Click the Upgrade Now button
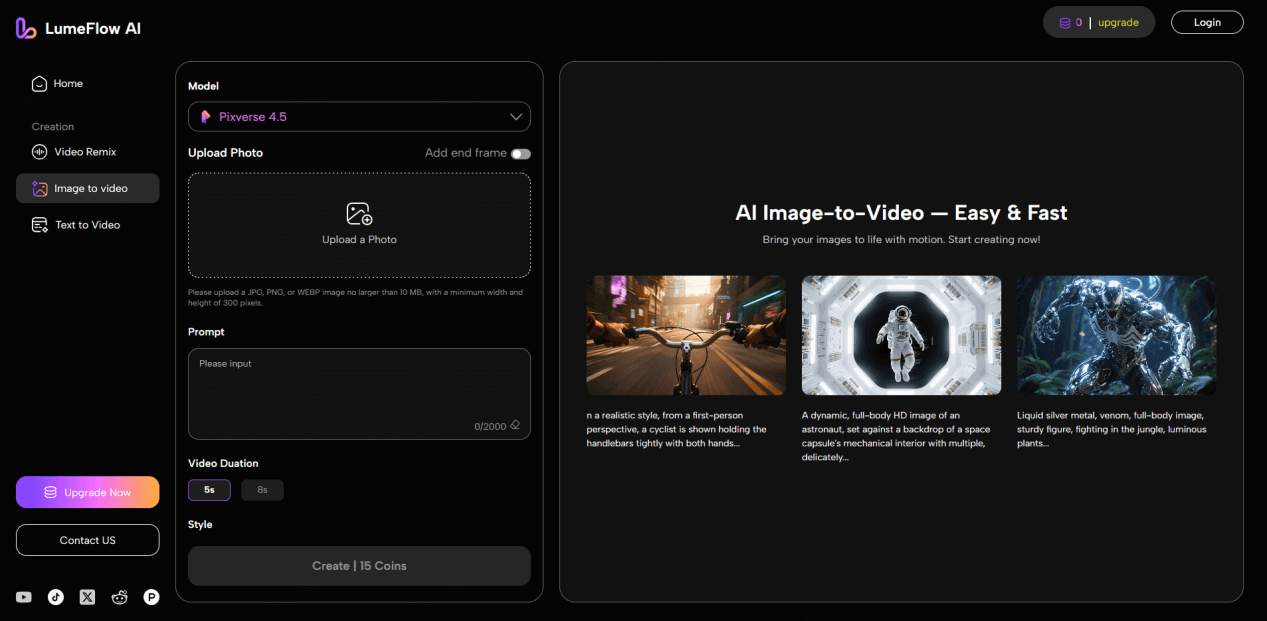Screen dimensions: 1267x621 [87, 492]
